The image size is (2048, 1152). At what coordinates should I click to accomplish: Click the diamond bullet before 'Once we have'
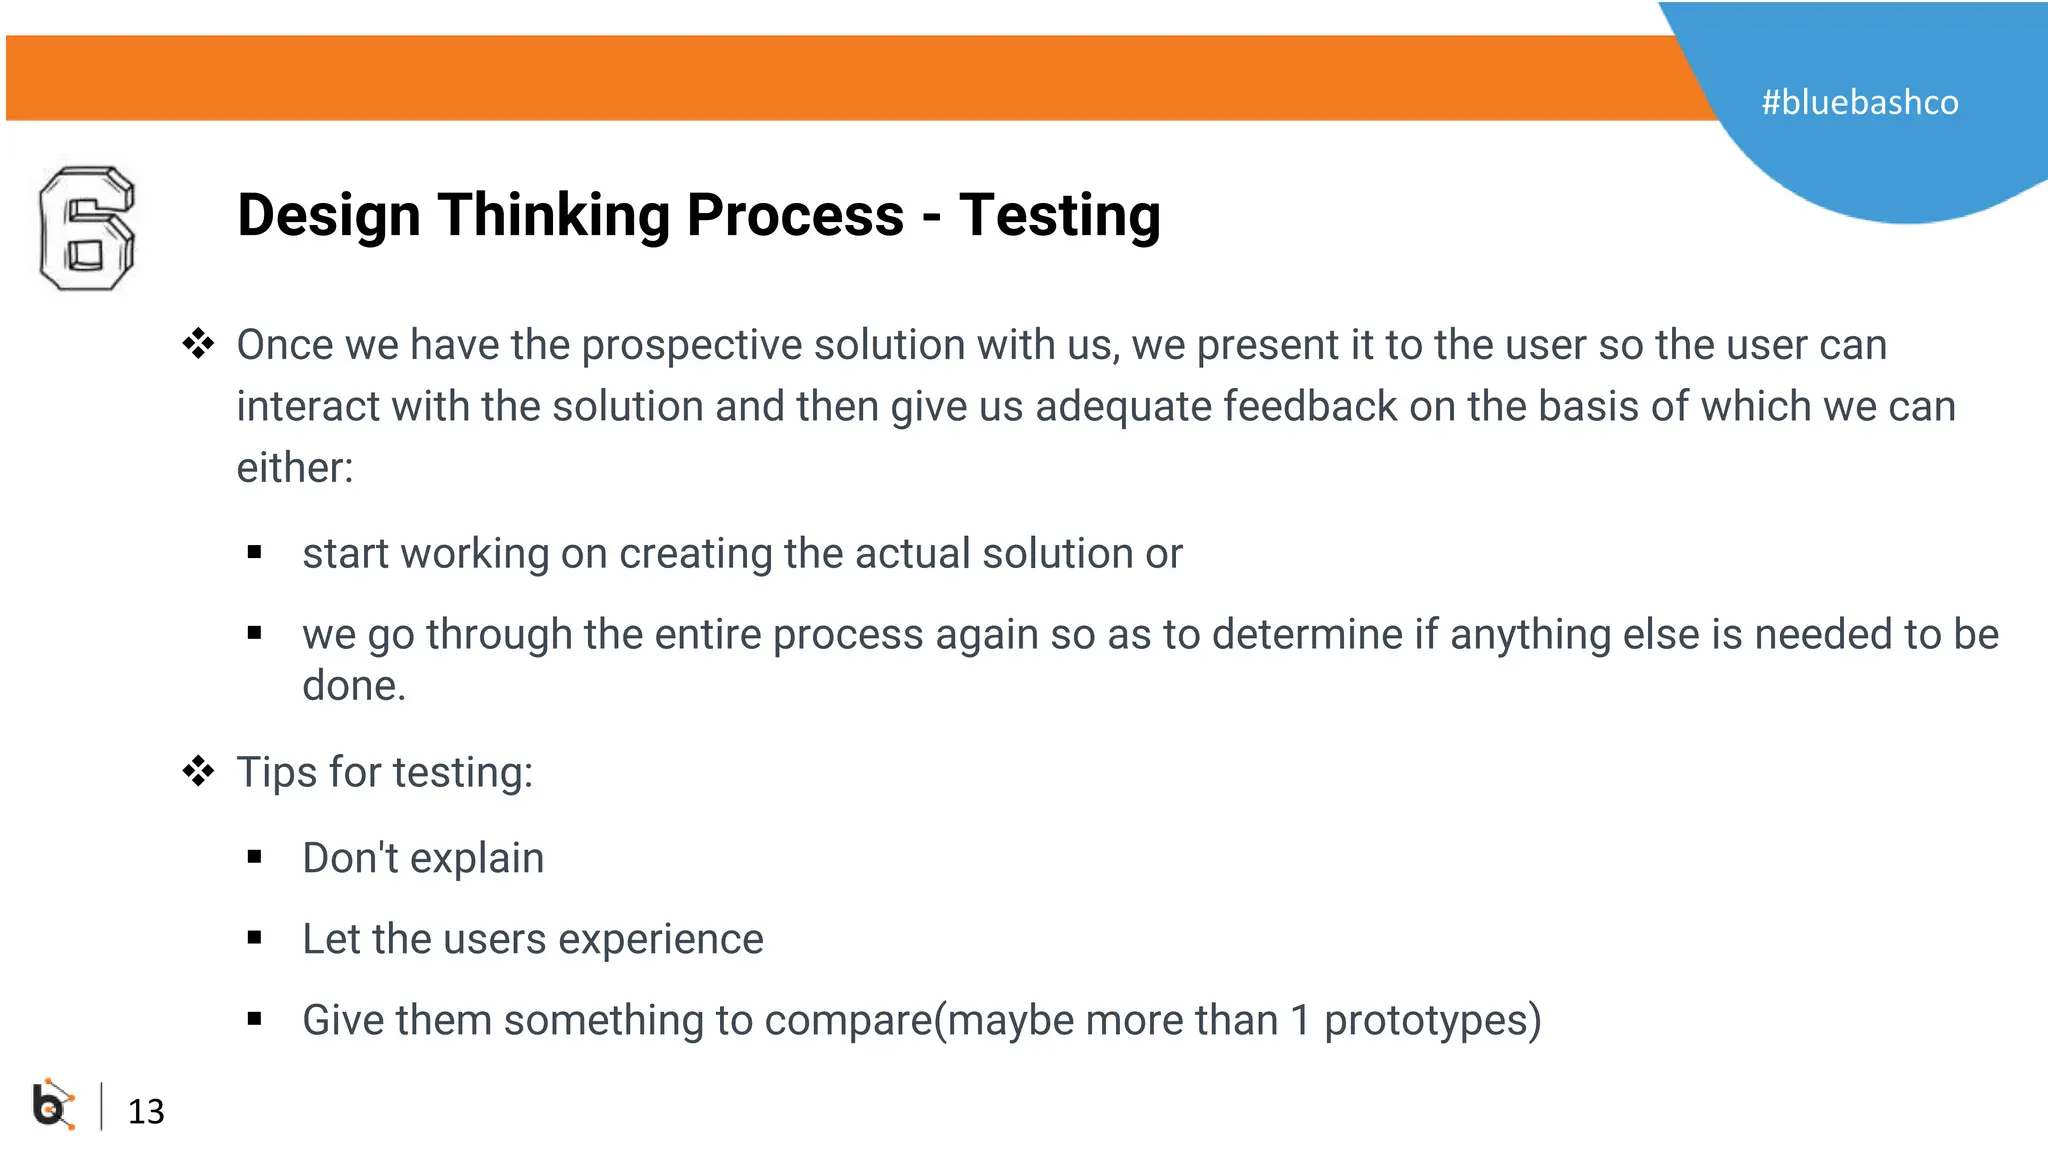[x=198, y=344]
